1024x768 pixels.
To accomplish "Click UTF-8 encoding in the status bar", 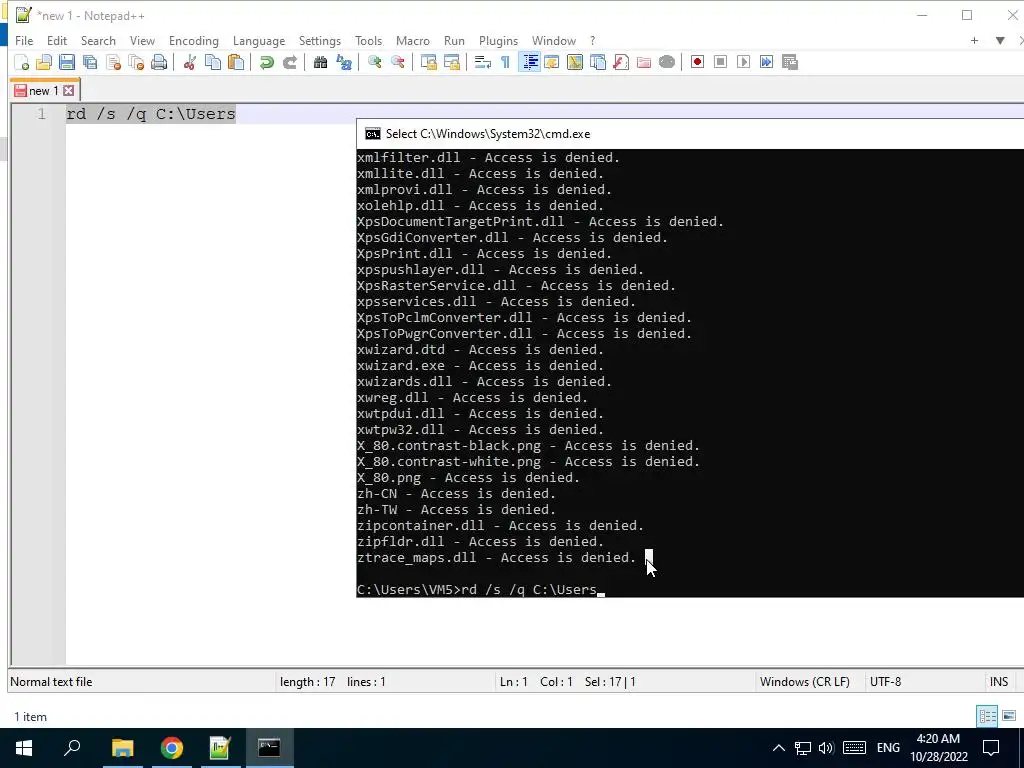I will (886, 682).
